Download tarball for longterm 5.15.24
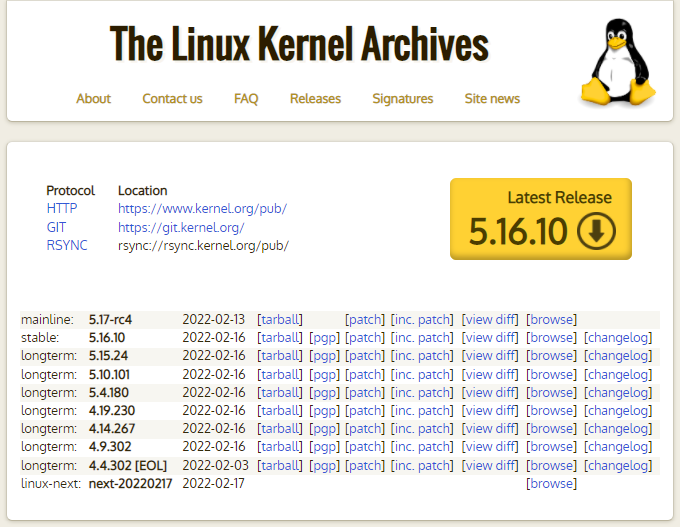 (280, 356)
